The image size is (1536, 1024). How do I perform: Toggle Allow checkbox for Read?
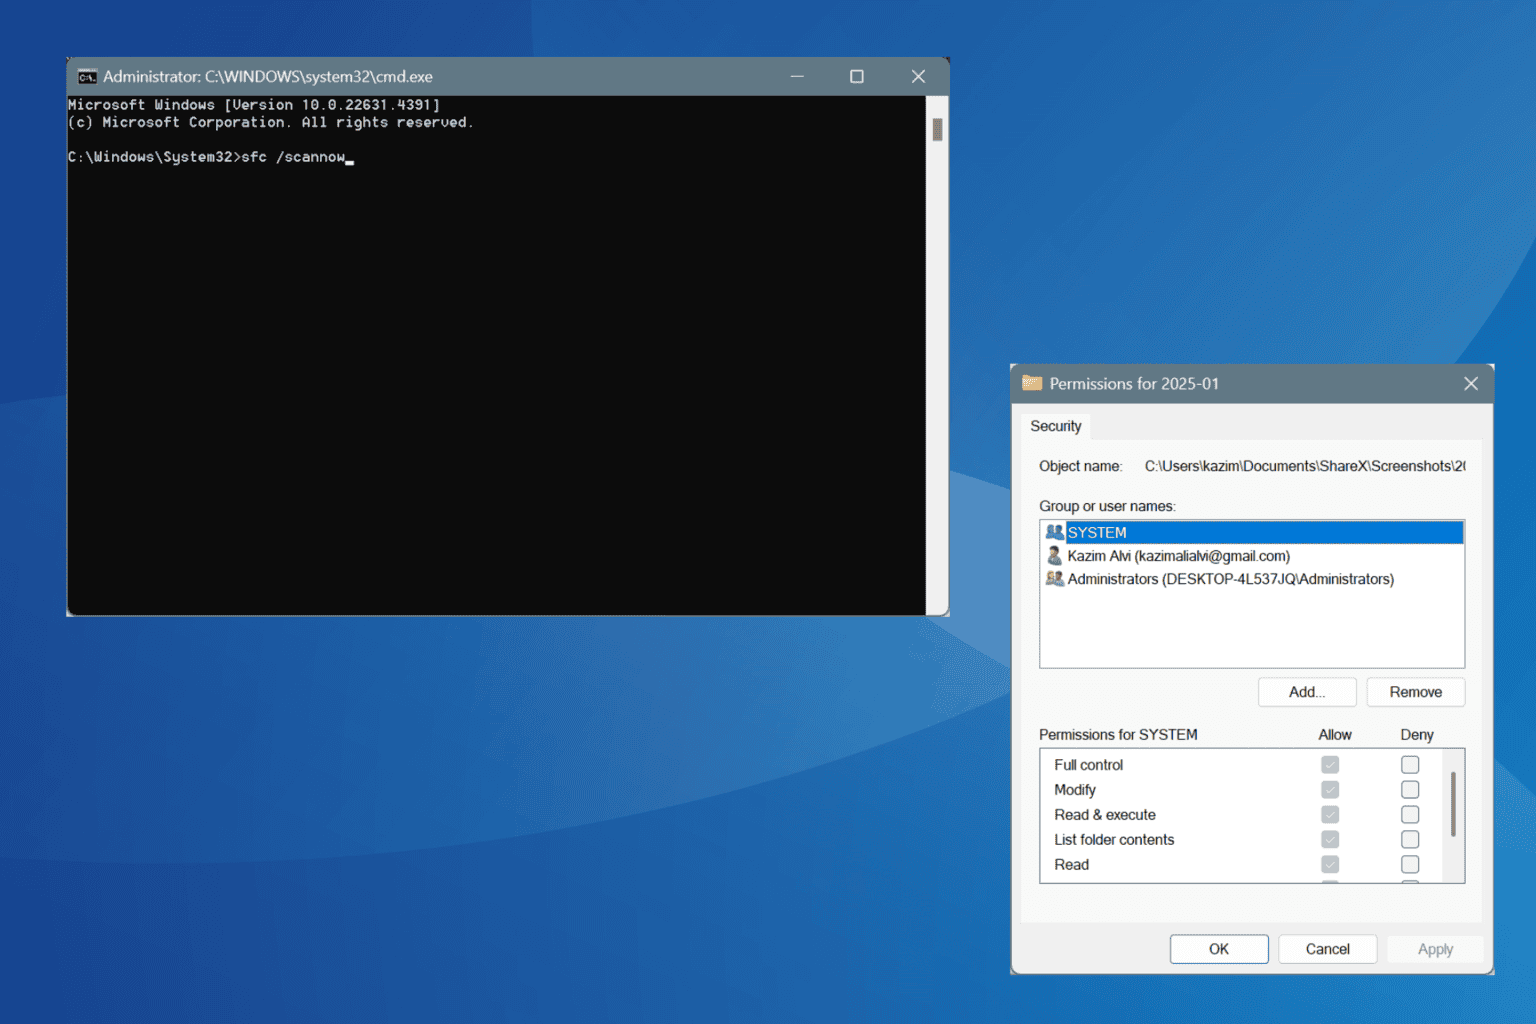(1330, 864)
